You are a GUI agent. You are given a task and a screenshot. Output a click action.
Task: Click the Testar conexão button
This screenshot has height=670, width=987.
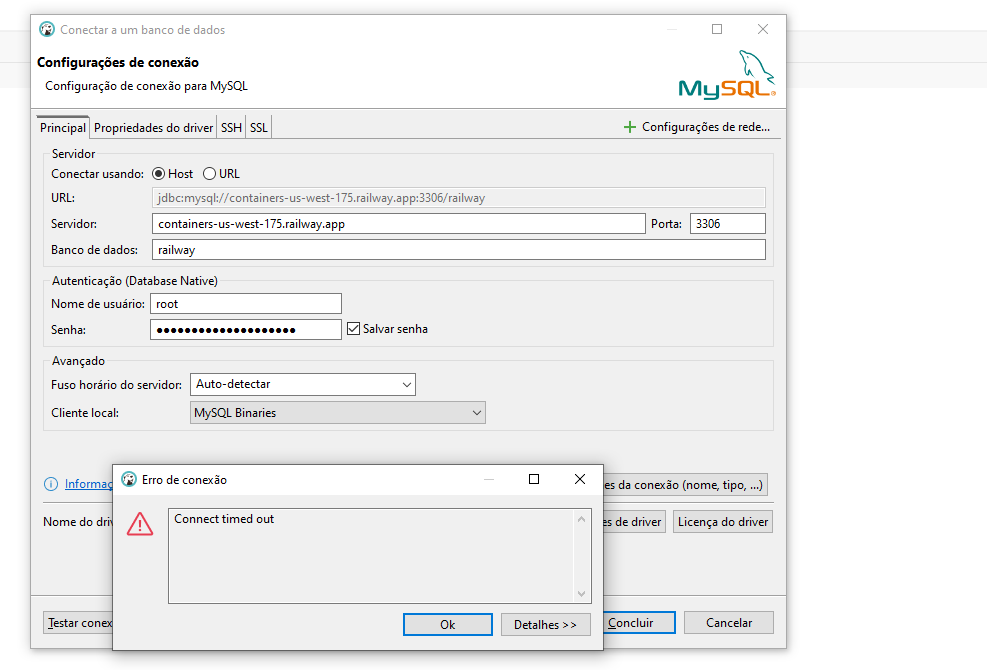78,623
